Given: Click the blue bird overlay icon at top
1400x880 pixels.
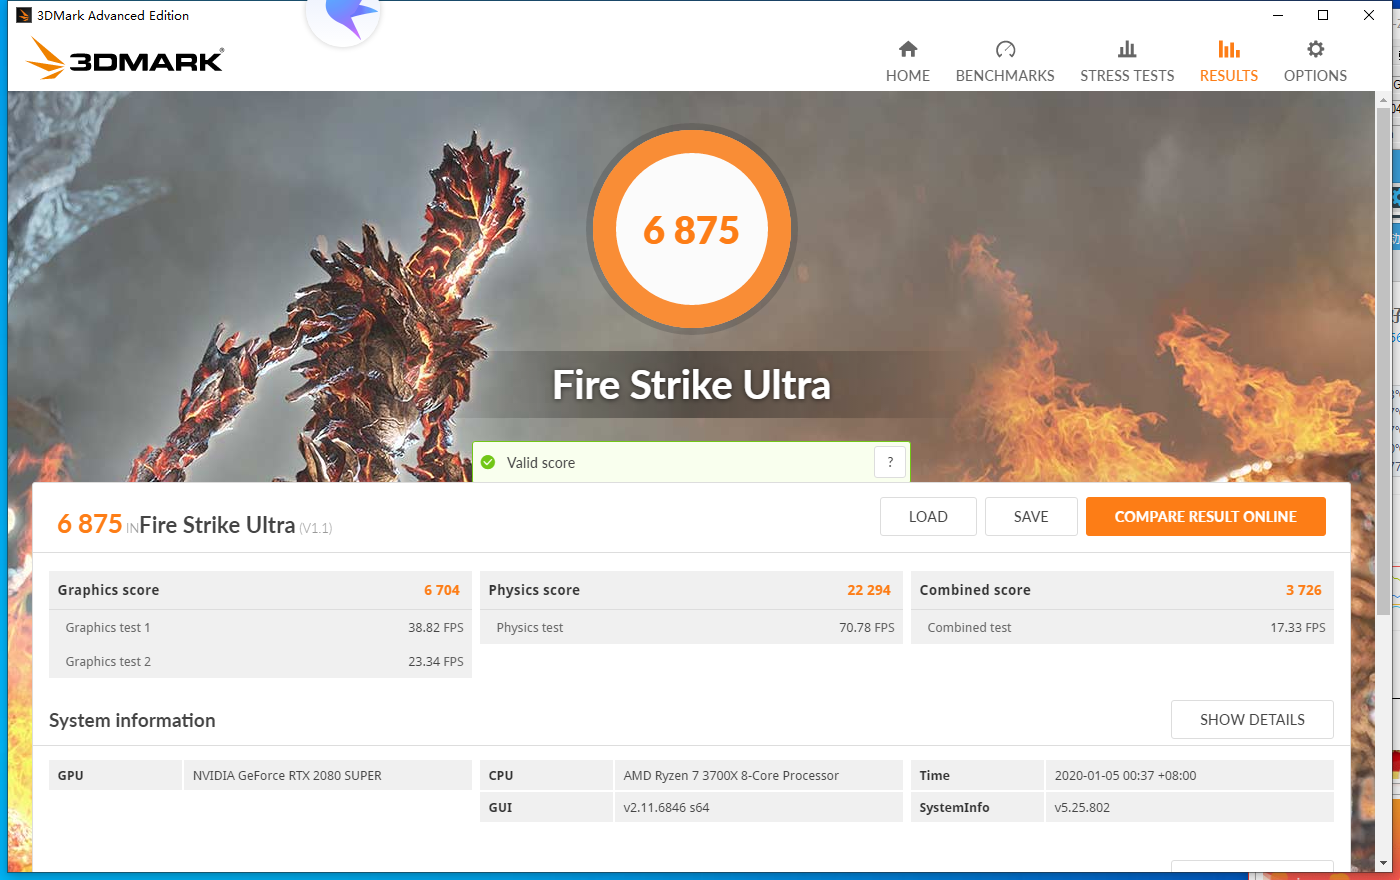Looking at the screenshot, I should point(344,20).
